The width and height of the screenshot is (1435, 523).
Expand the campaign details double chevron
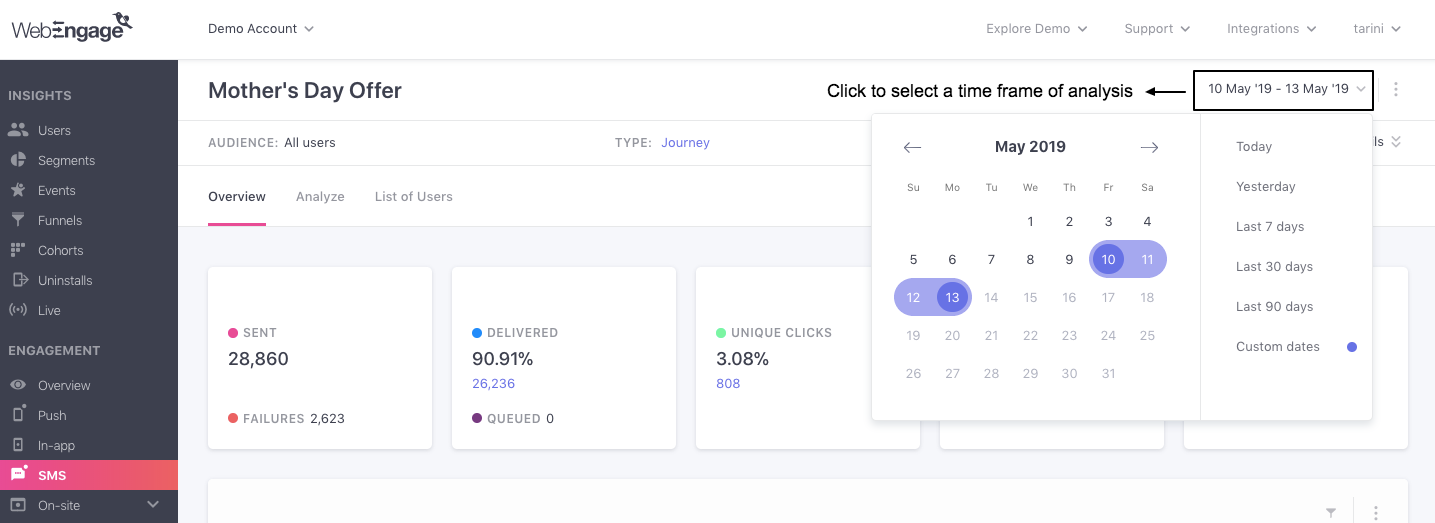point(1396,142)
